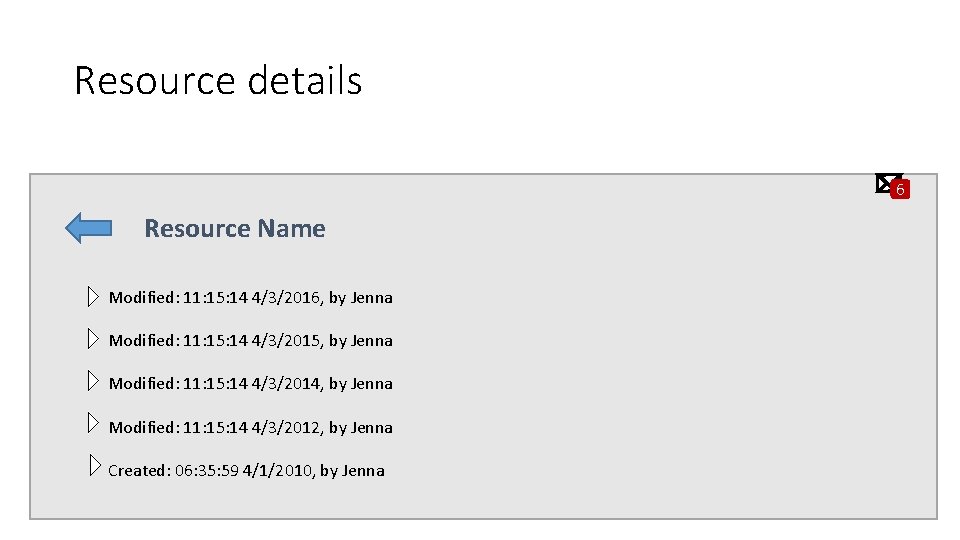Expand the 4/3/2015 modified entry triangle

(x=93, y=339)
